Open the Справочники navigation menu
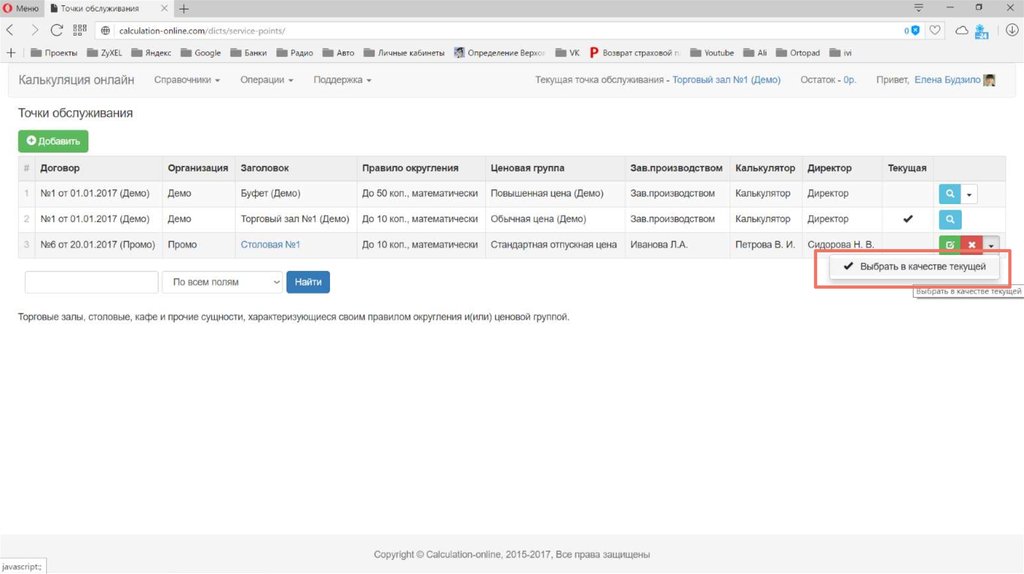The width and height of the screenshot is (1024, 574). tap(186, 80)
